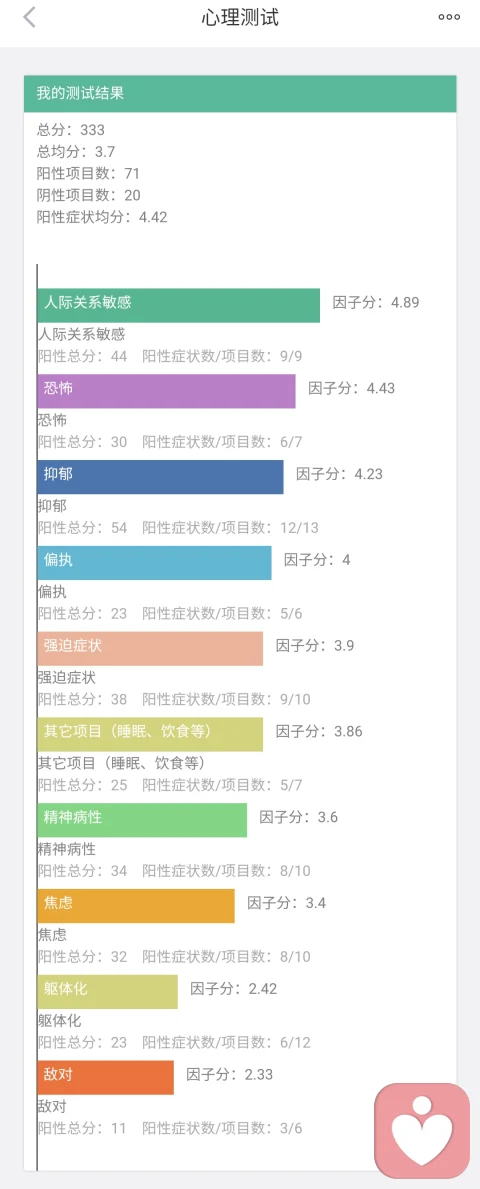Image resolution: width=480 pixels, height=1189 pixels.
Task: Tap the 总分：333 line
Action: coord(71,130)
